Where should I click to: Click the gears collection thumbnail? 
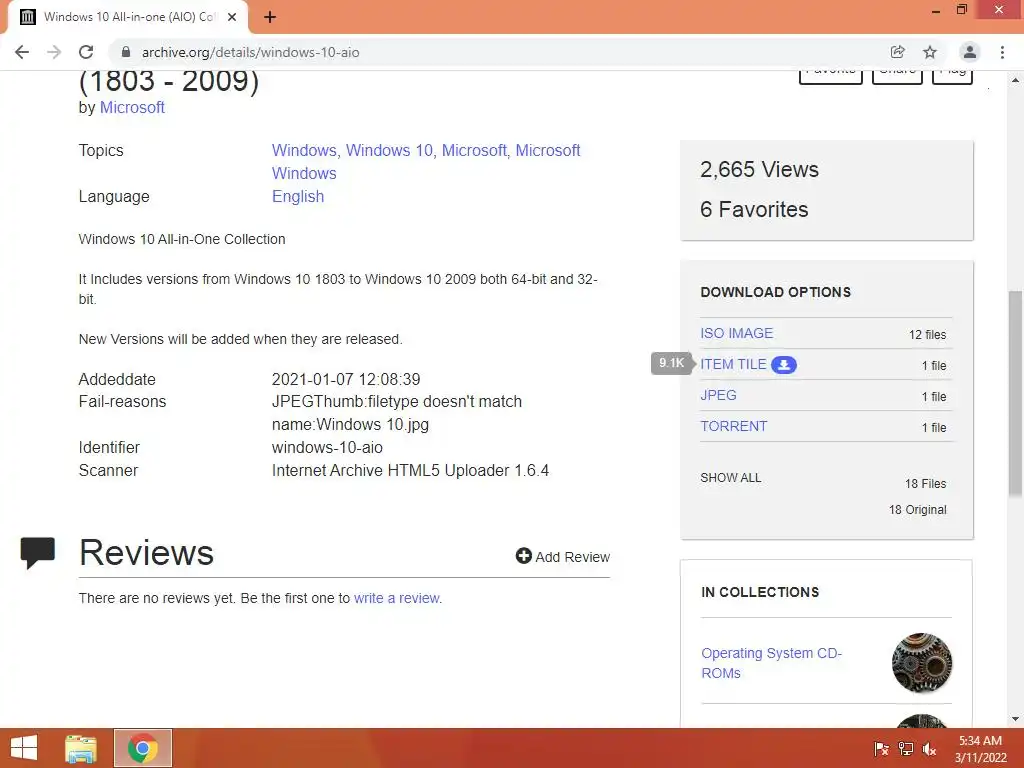coord(921,663)
